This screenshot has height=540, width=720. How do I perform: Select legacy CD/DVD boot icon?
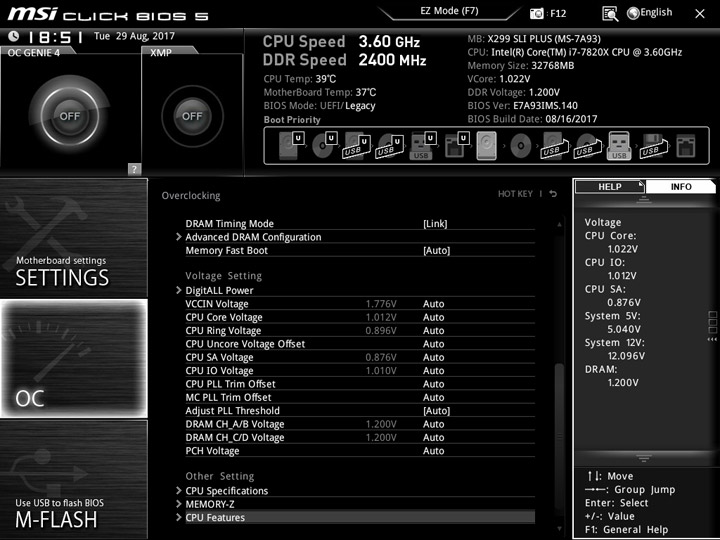click(521, 146)
